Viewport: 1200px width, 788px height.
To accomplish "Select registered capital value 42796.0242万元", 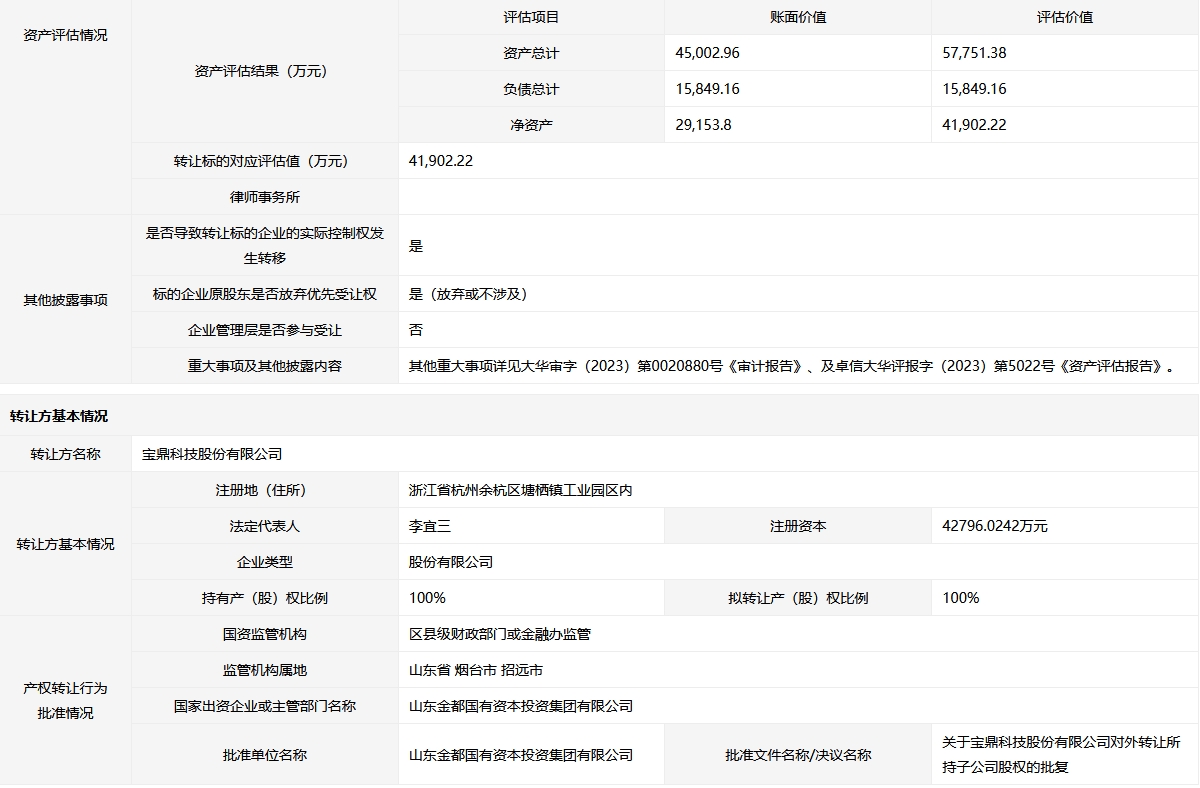I will 995,526.
